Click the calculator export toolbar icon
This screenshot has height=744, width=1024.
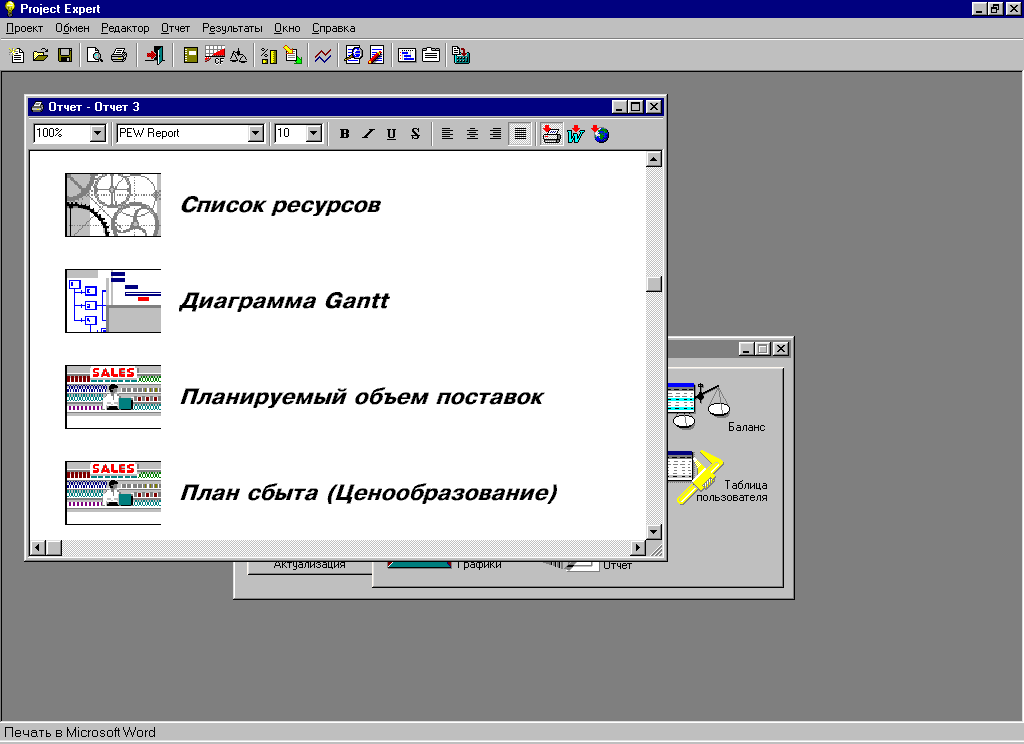tap(461, 56)
